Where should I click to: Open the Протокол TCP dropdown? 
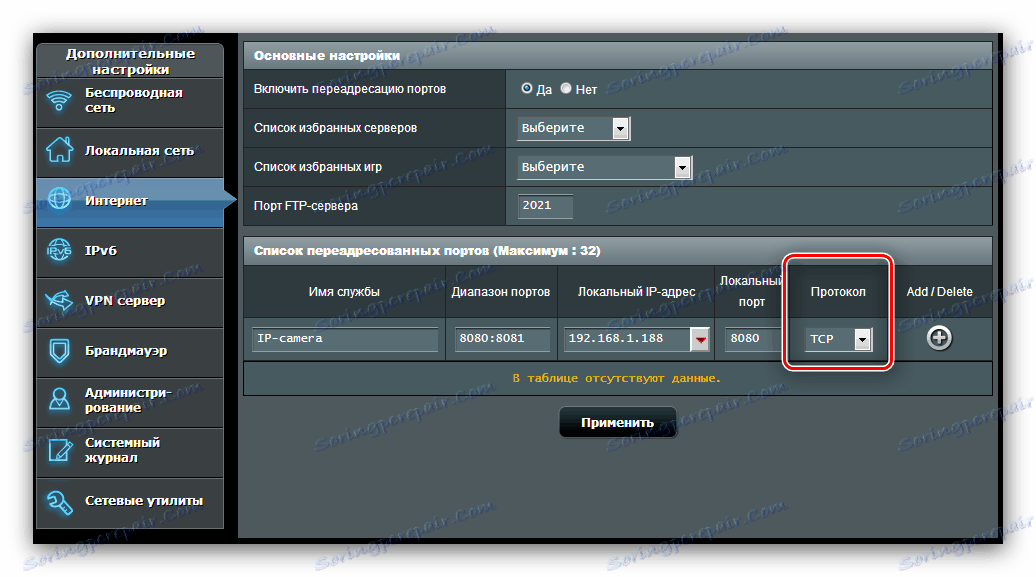coord(838,339)
